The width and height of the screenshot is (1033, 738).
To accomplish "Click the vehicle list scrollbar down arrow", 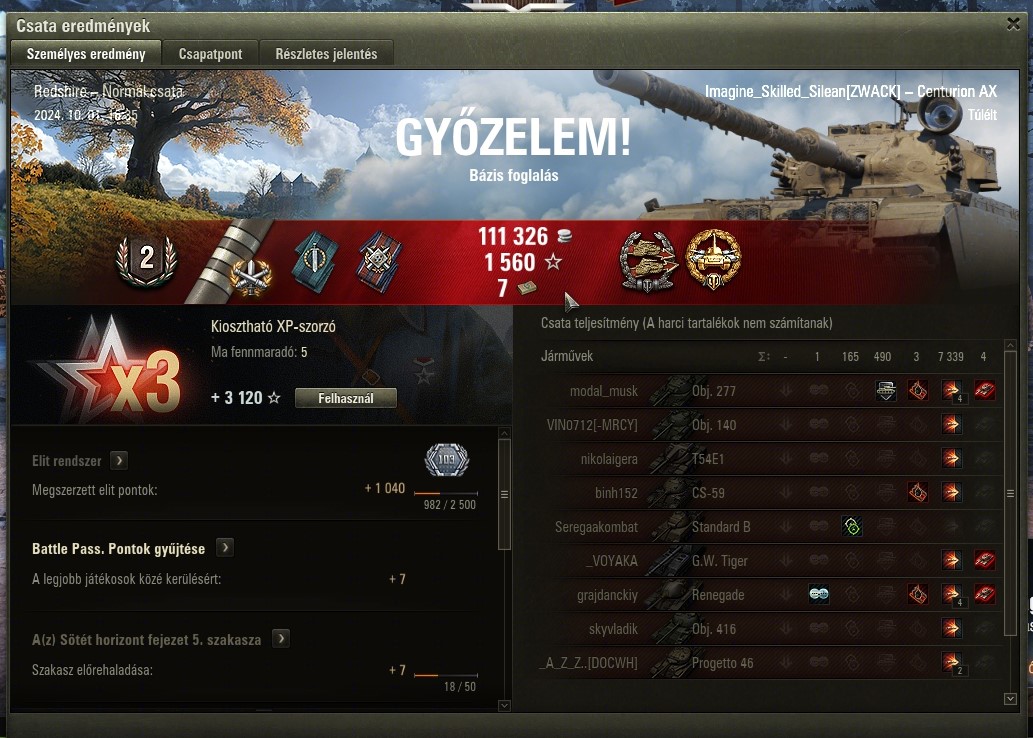I will click(1010, 698).
